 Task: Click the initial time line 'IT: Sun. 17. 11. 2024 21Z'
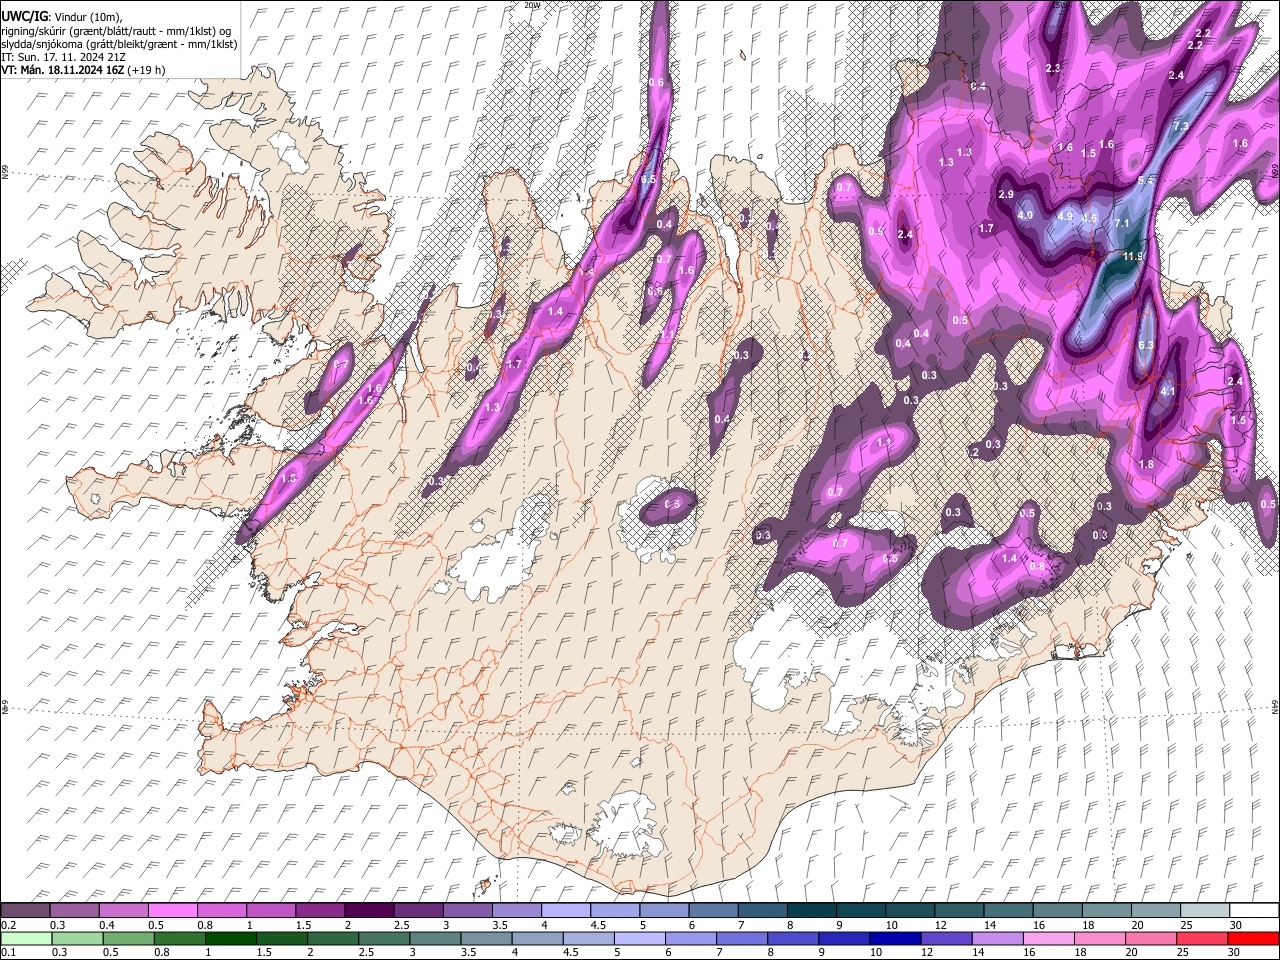(61, 57)
